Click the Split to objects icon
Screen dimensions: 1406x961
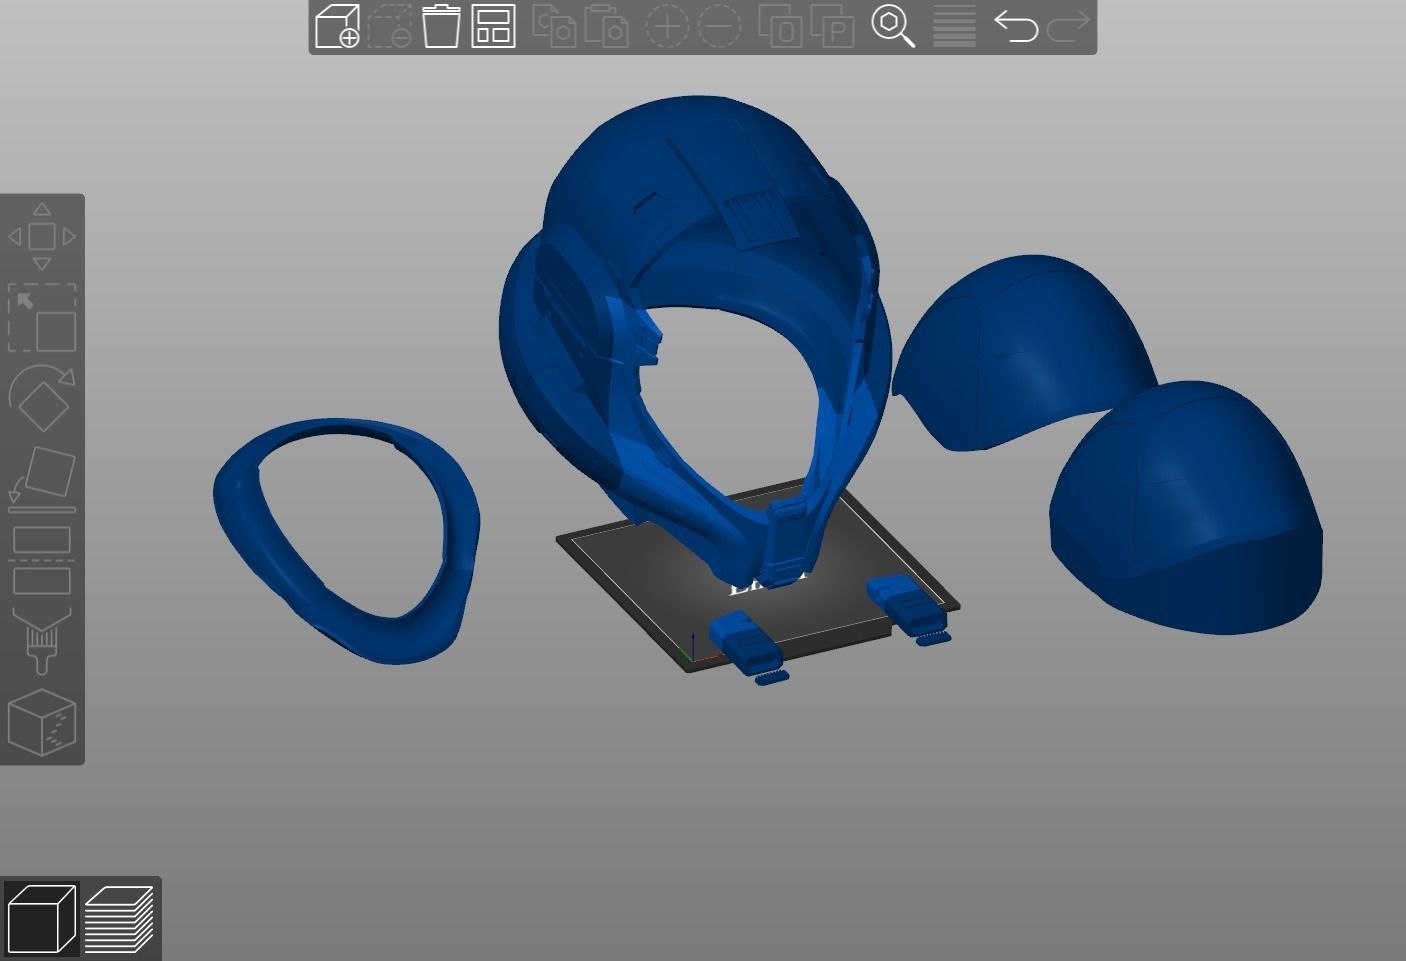pos(780,26)
